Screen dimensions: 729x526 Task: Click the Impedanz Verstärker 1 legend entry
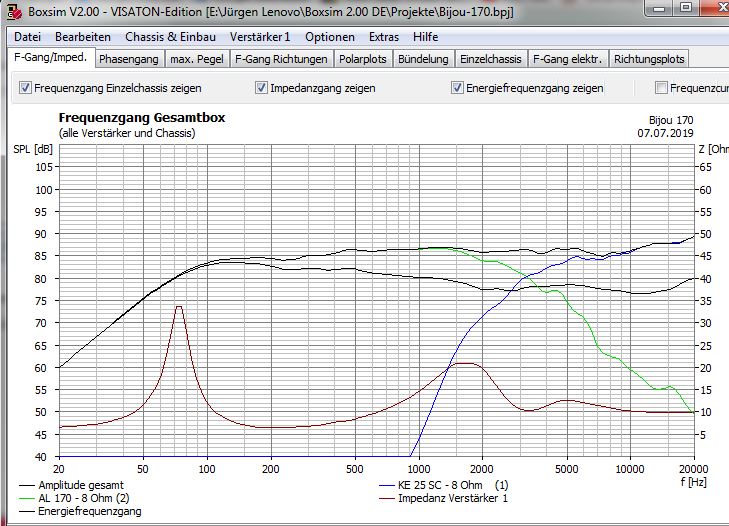(x=444, y=498)
